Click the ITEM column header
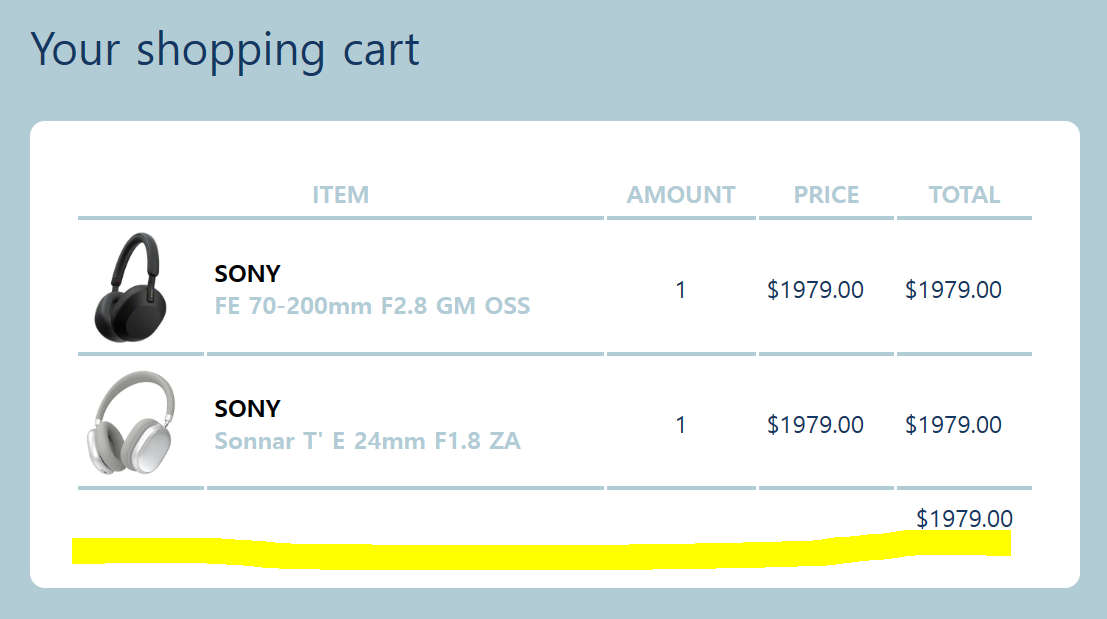Screen dimensions: 1107x619 pyautogui.click(x=341, y=195)
